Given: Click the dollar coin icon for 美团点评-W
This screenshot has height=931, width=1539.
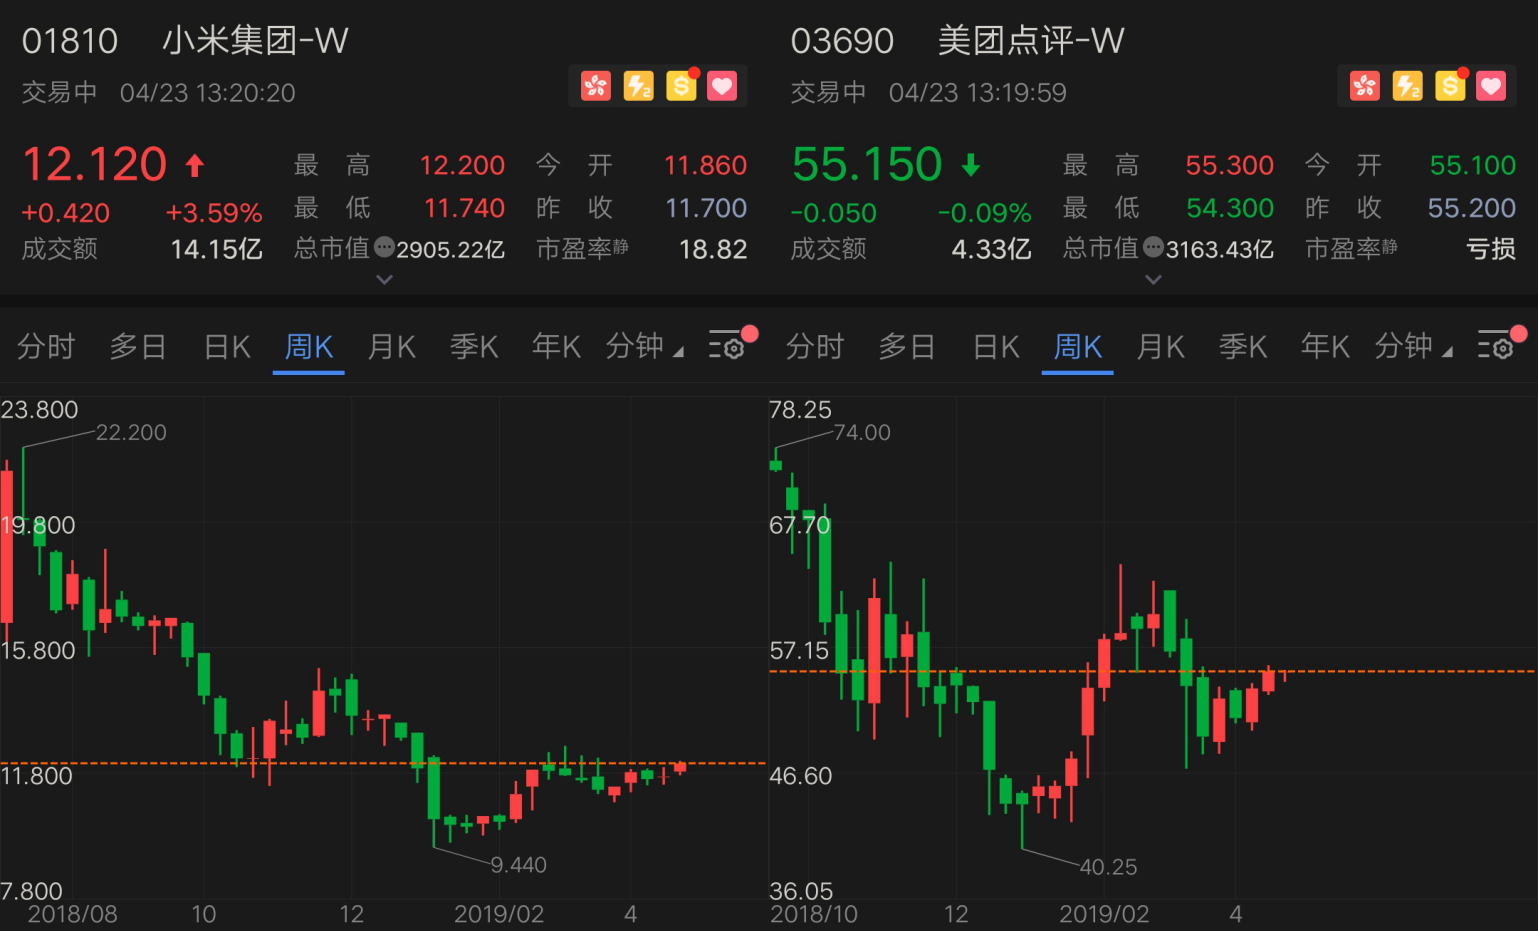Looking at the screenshot, I should pyautogui.click(x=1450, y=86).
